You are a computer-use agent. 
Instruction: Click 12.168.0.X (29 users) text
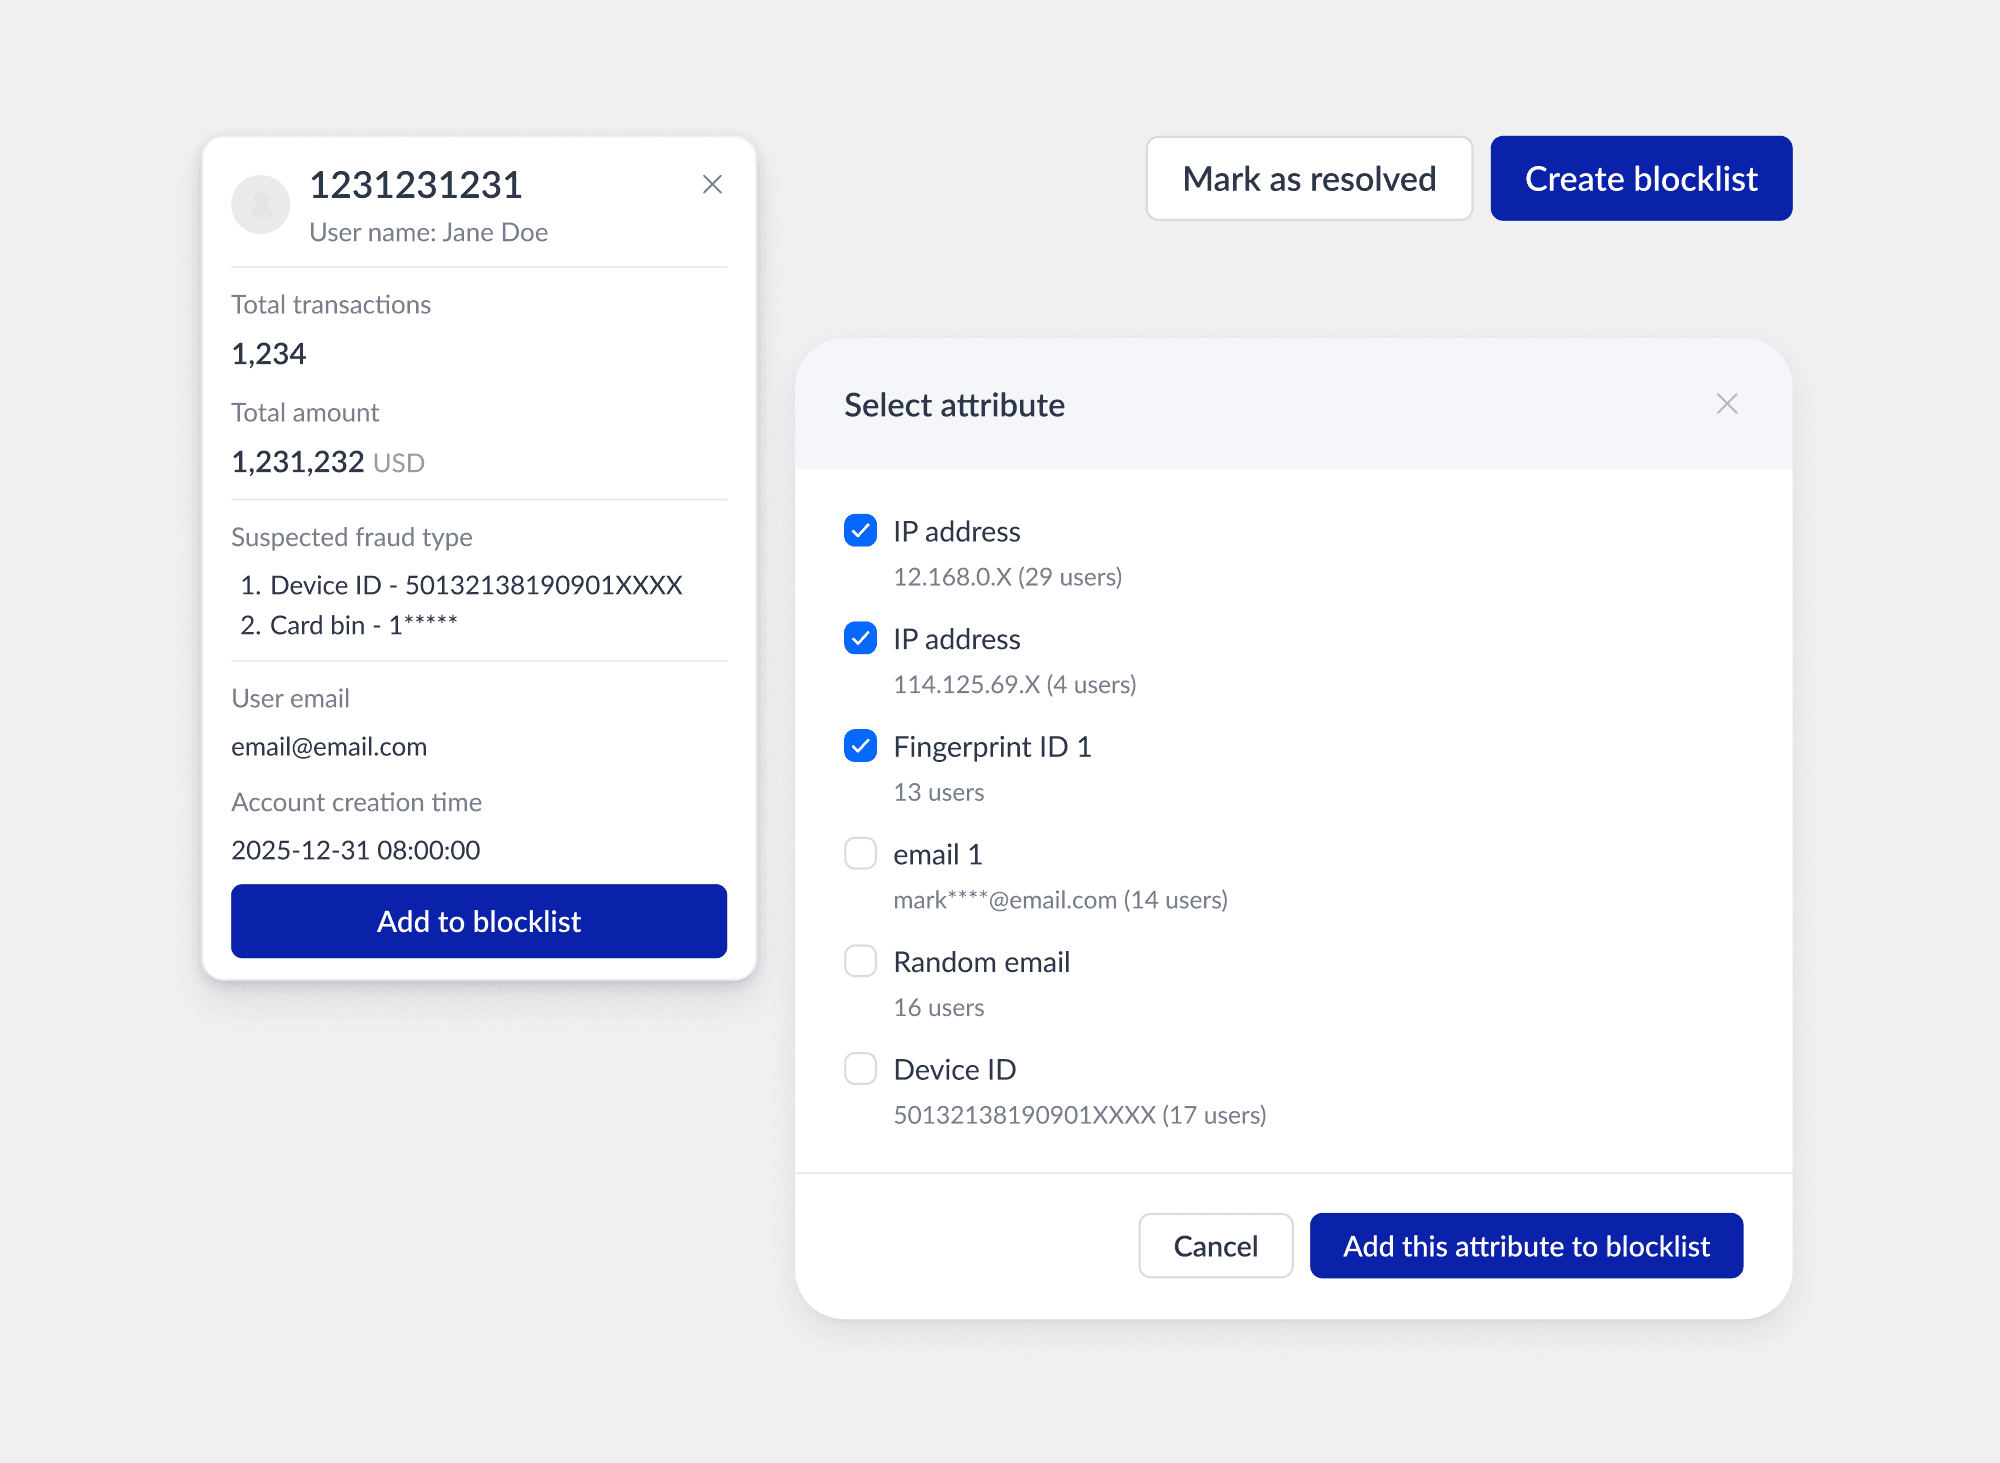(1008, 577)
